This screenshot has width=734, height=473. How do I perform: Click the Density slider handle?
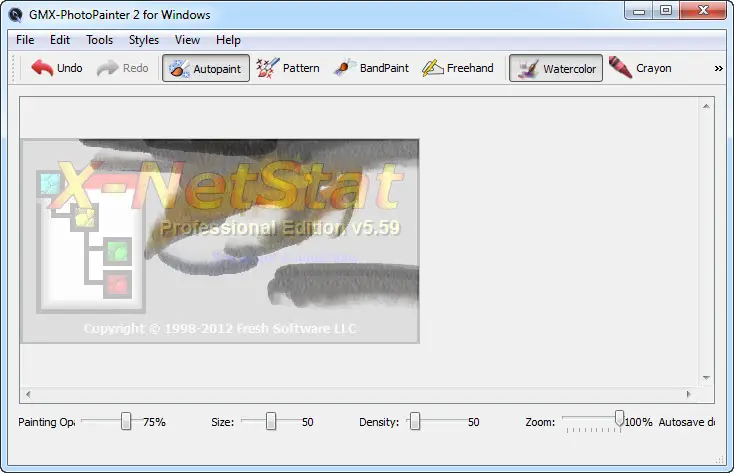click(415, 421)
